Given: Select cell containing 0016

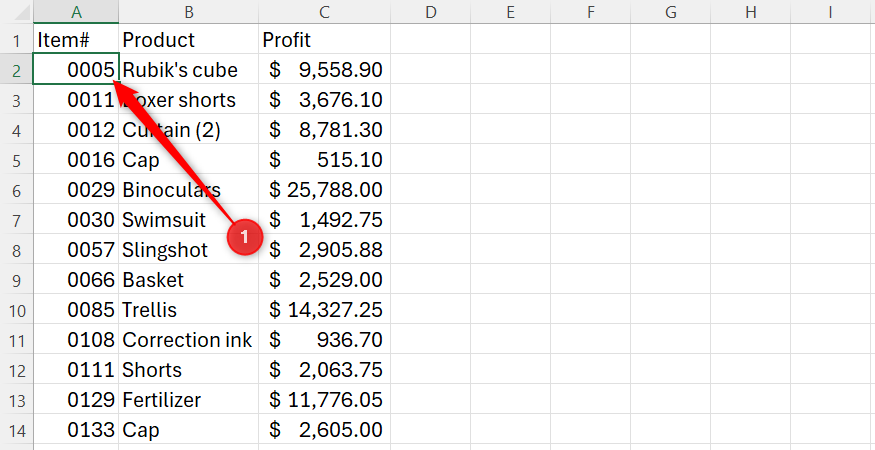Looking at the screenshot, I should (76, 160).
